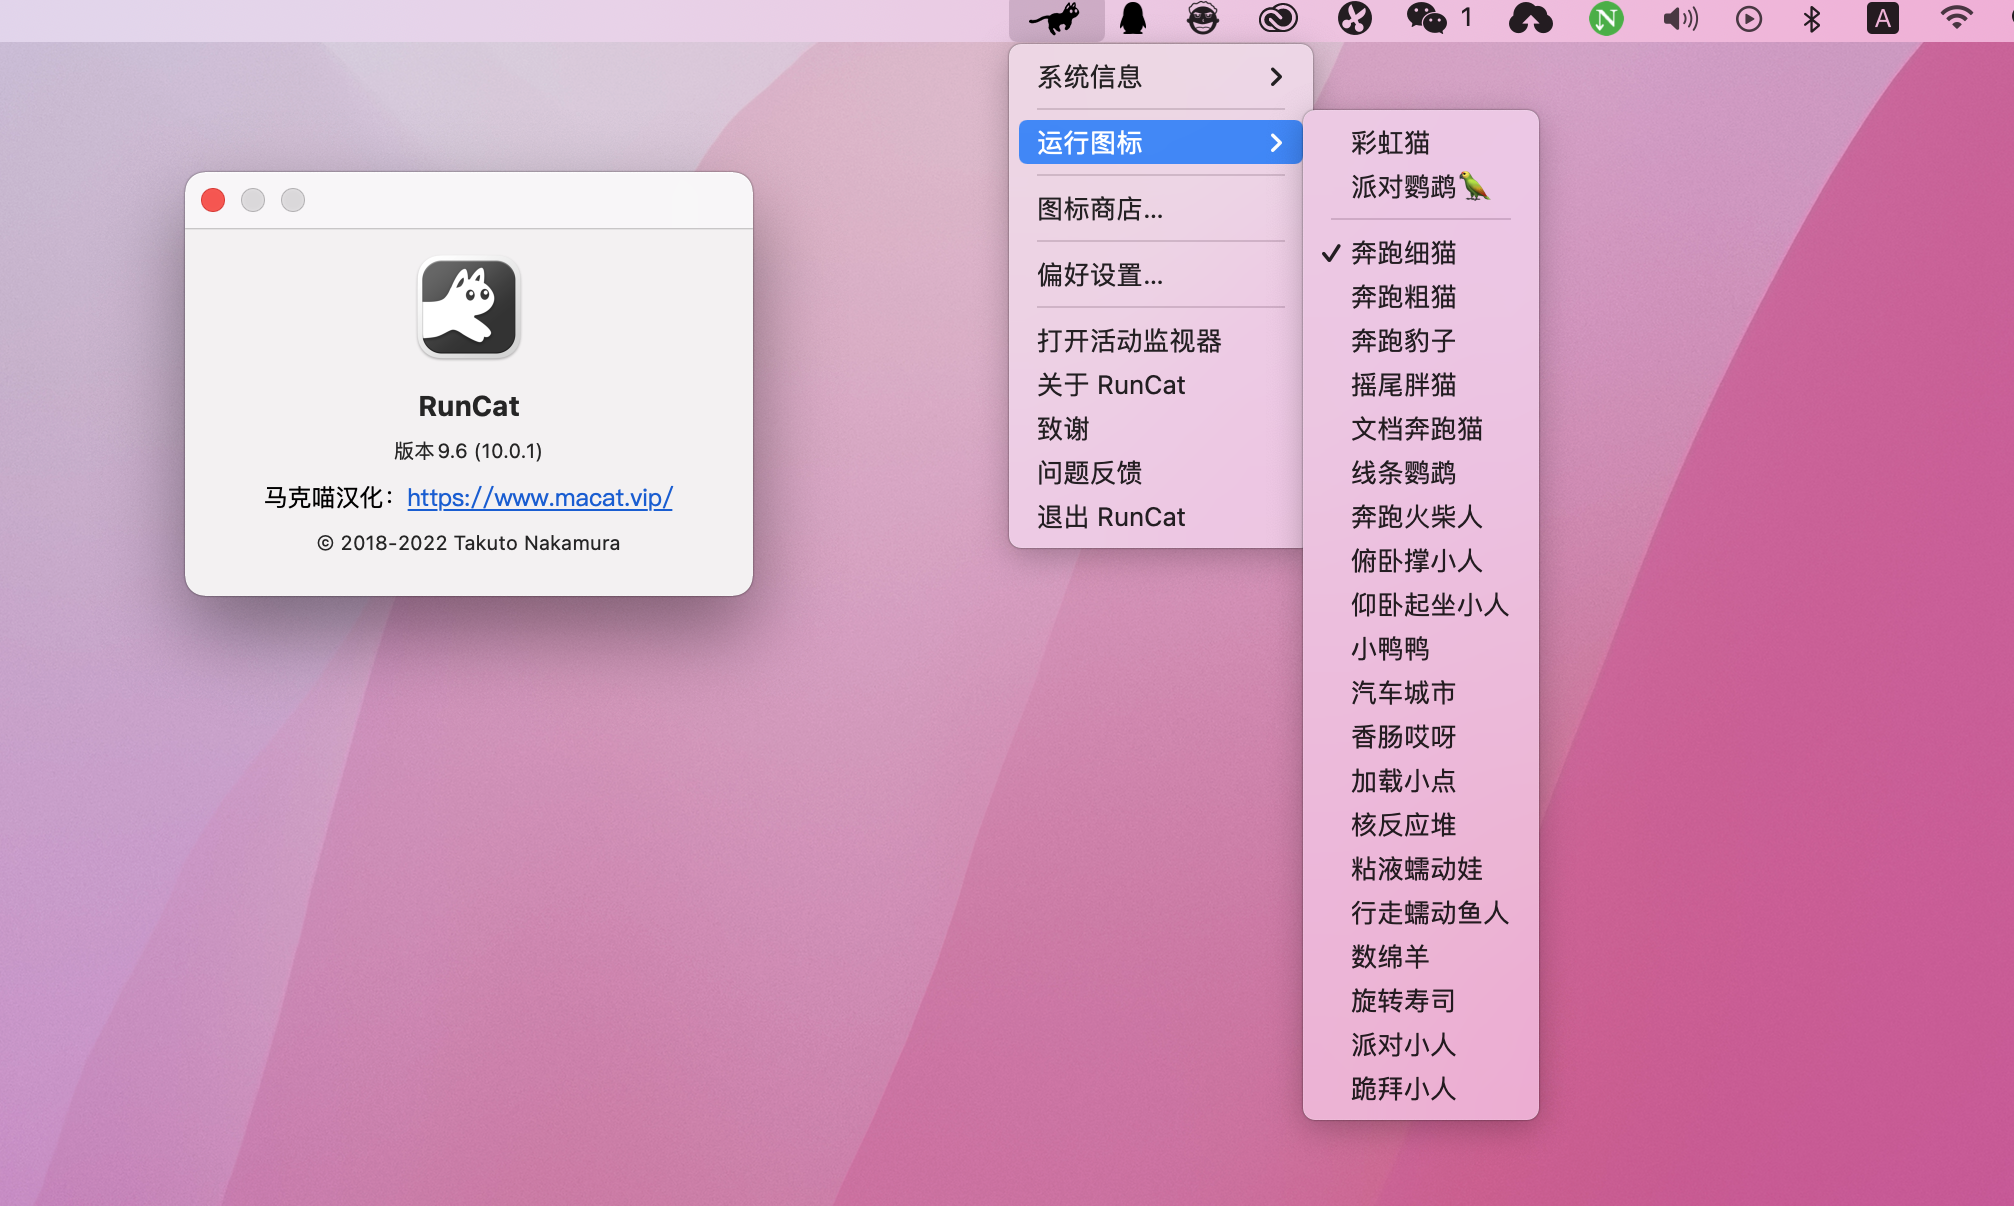This screenshot has width=2014, height=1206.
Task: Open the volume control icon
Action: tap(1680, 19)
